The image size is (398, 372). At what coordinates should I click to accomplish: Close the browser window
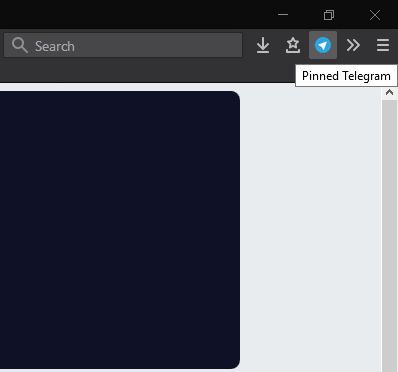(375, 14)
